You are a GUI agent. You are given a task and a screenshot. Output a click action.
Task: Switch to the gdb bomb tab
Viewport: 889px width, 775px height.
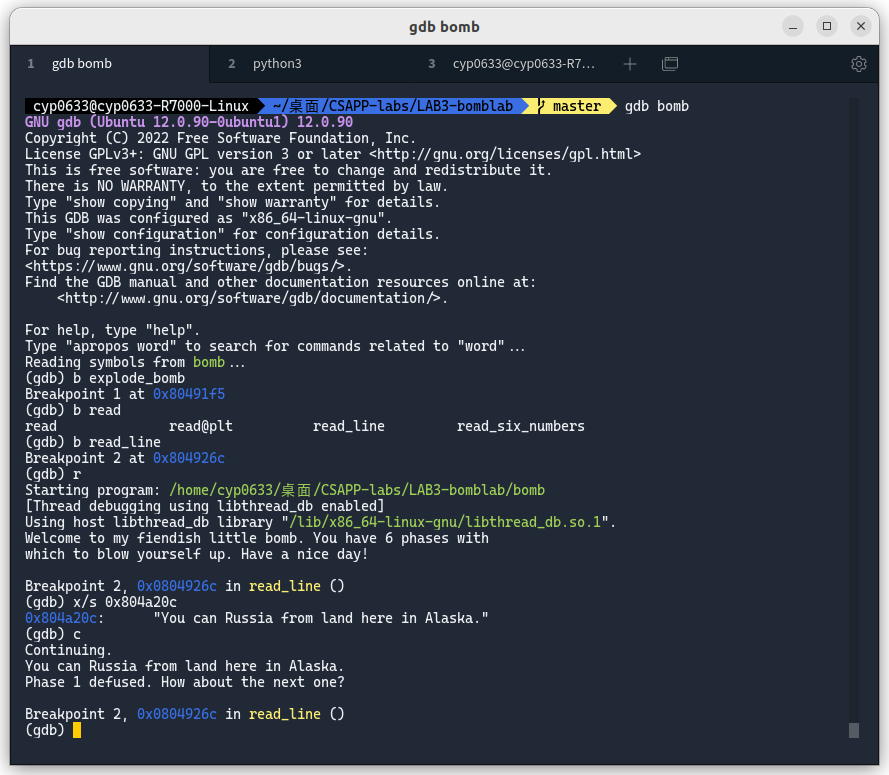(x=110, y=64)
